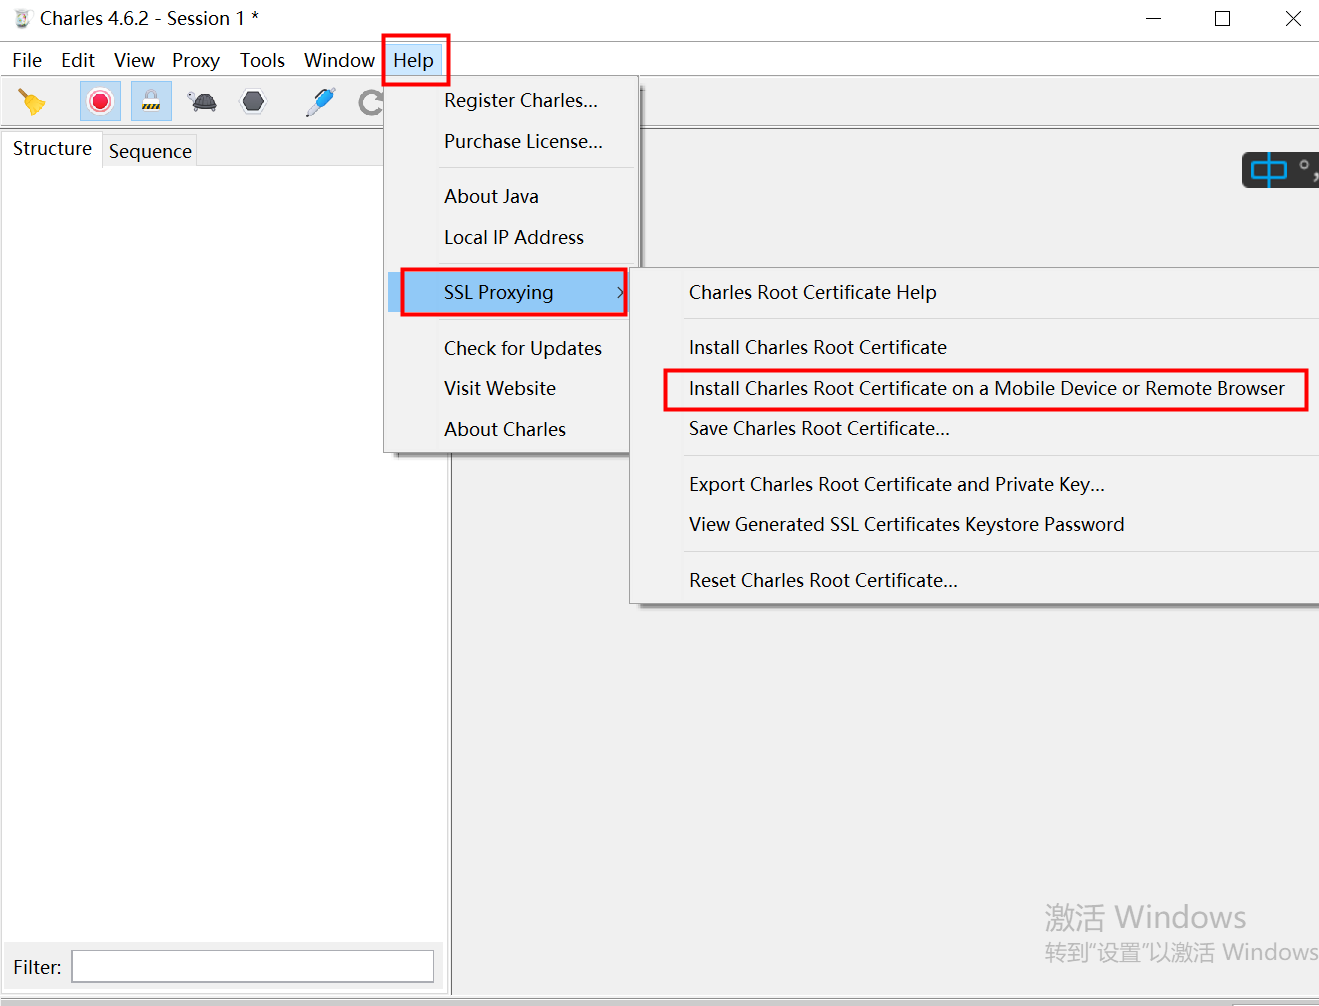The image size is (1319, 1006).
Task: Open the Proxy menu
Action: coord(196,60)
